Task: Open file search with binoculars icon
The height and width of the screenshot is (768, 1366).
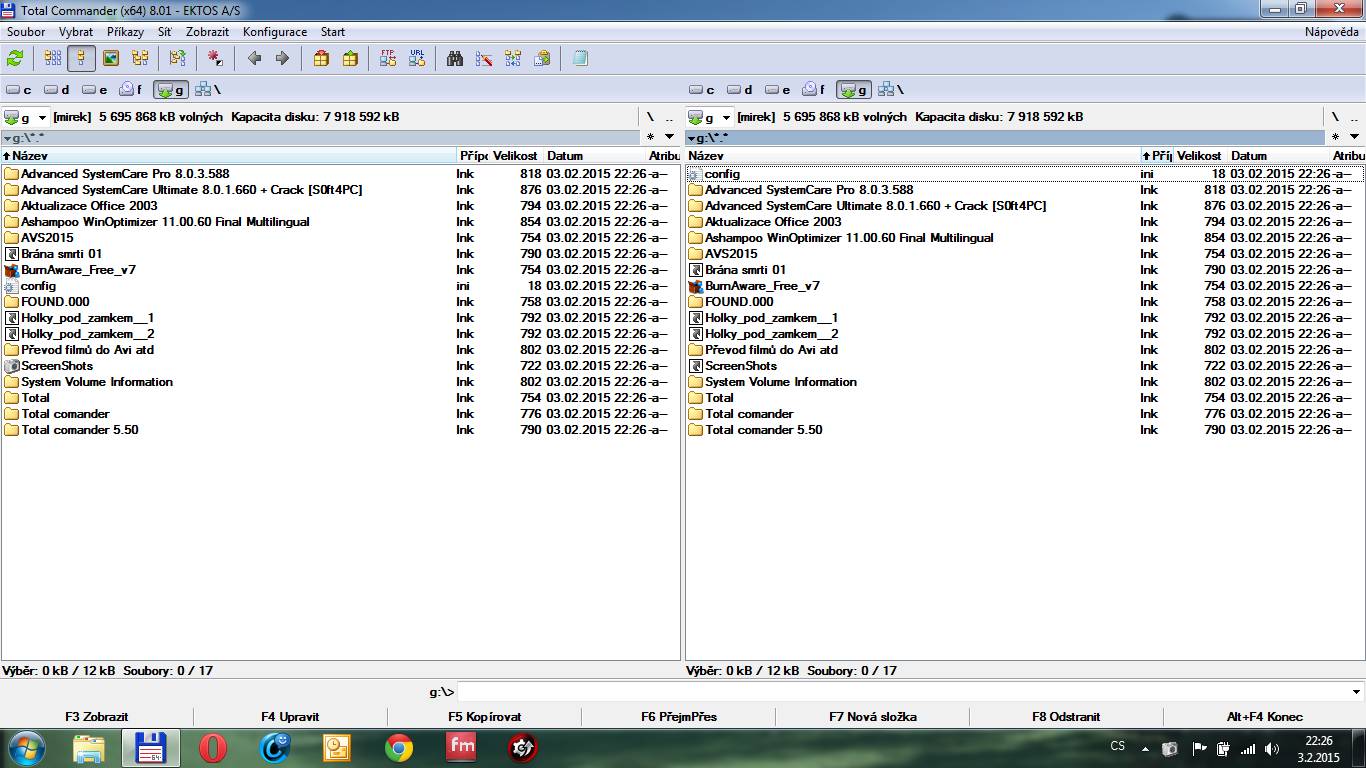Action: click(x=455, y=59)
